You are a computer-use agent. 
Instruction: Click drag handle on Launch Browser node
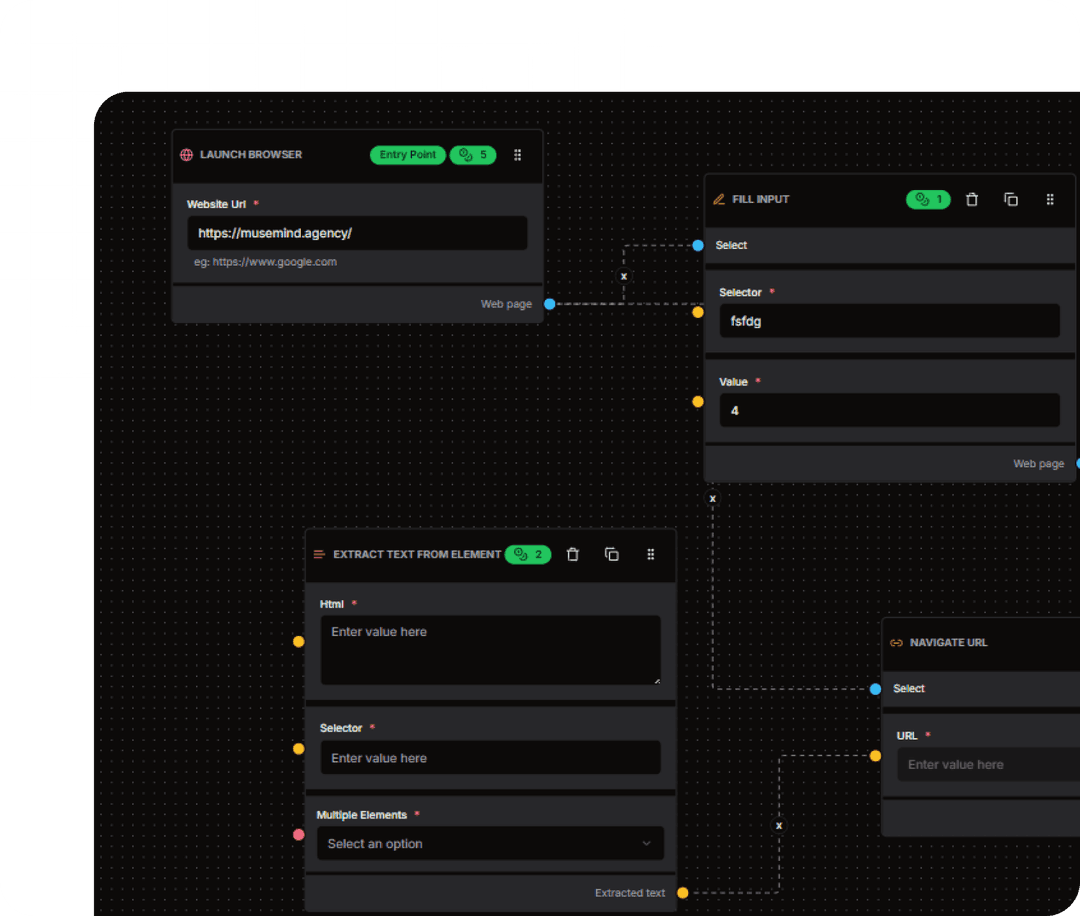point(518,155)
